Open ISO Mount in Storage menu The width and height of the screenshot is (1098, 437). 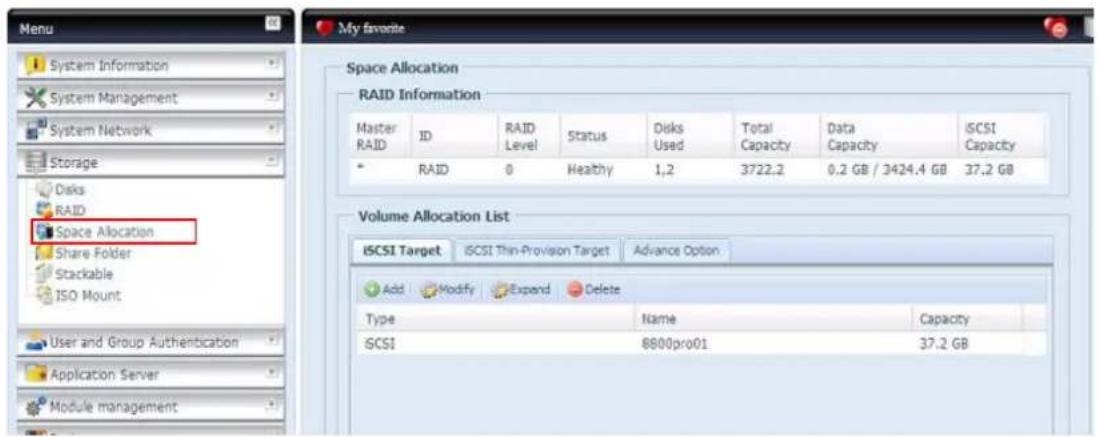point(87,296)
